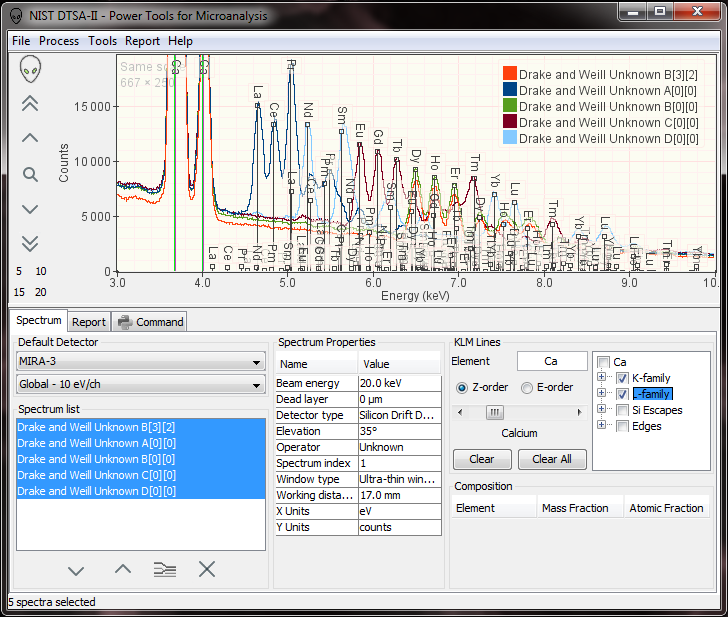Expand the Edges tree node

(601, 425)
